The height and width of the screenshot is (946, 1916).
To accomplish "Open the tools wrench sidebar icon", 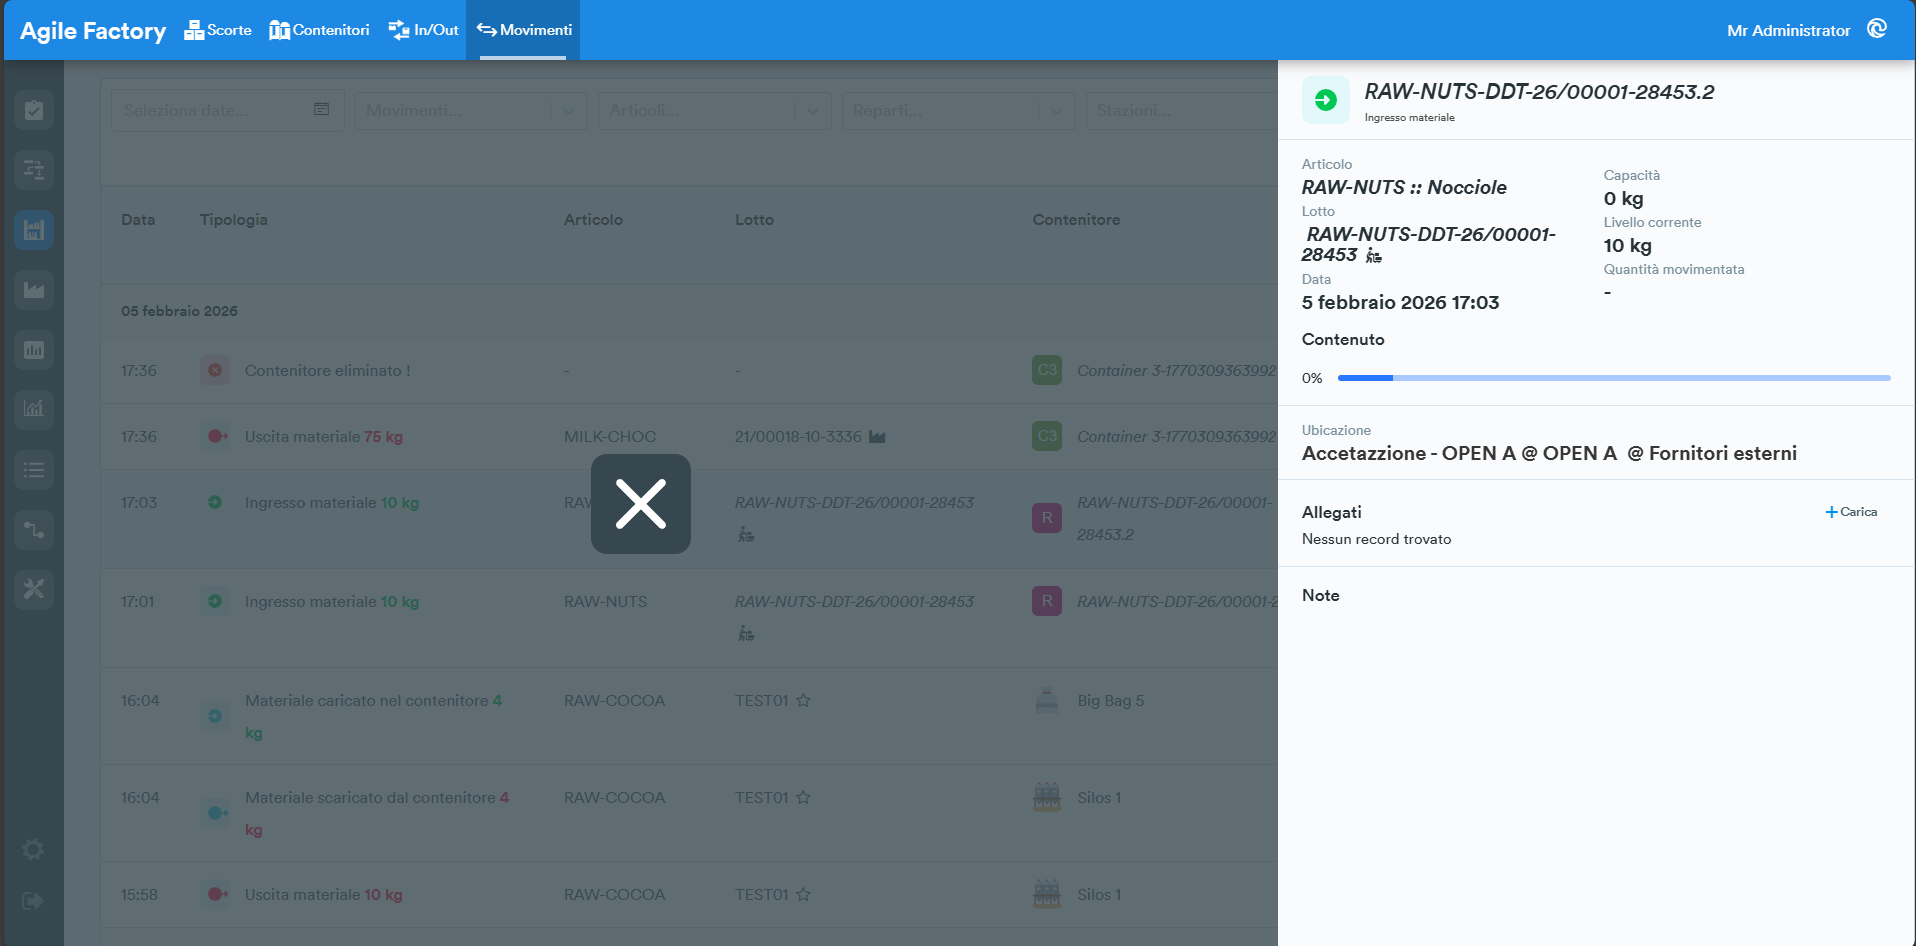I will click(34, 589).
